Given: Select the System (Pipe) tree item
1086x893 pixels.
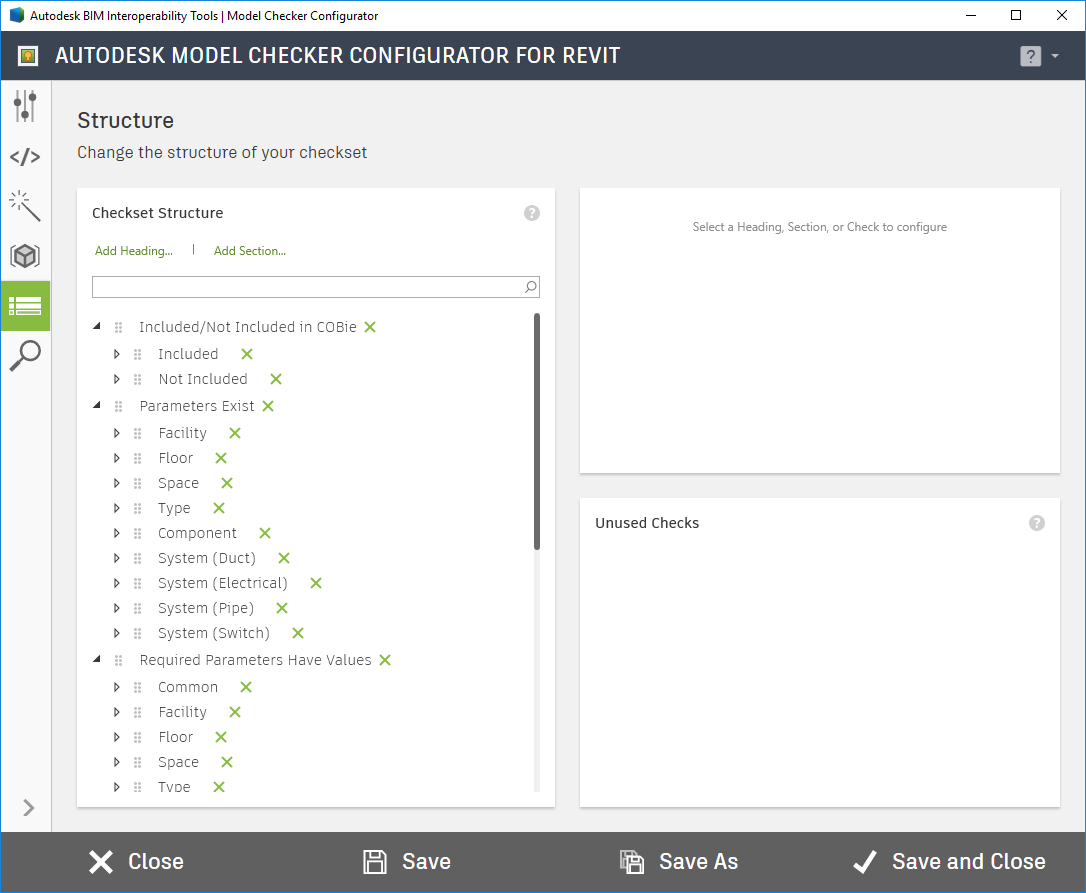Looking at the screenshot, I should click(206, 608).
